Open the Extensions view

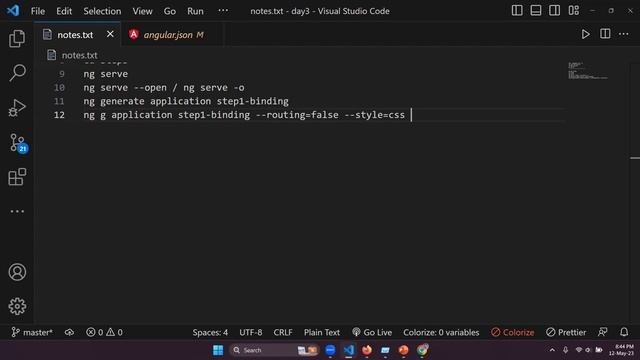17,177
